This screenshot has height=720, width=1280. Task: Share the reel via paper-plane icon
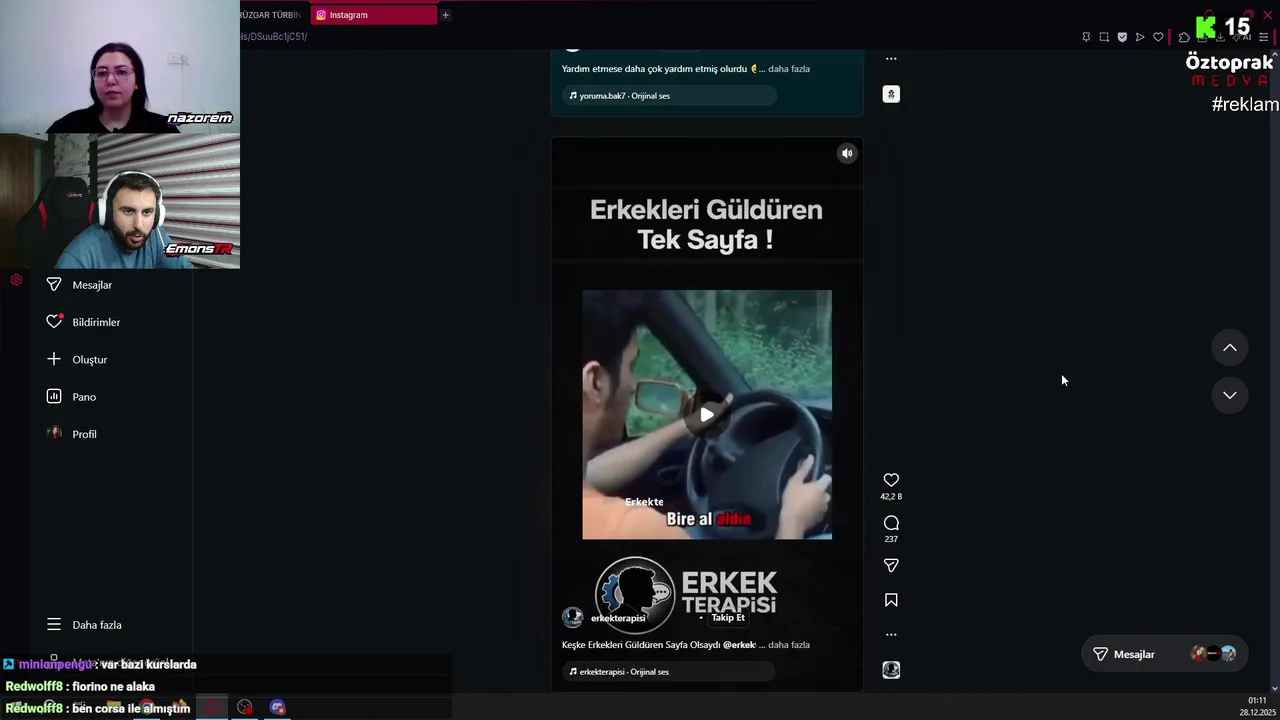(x=891, y=566)
